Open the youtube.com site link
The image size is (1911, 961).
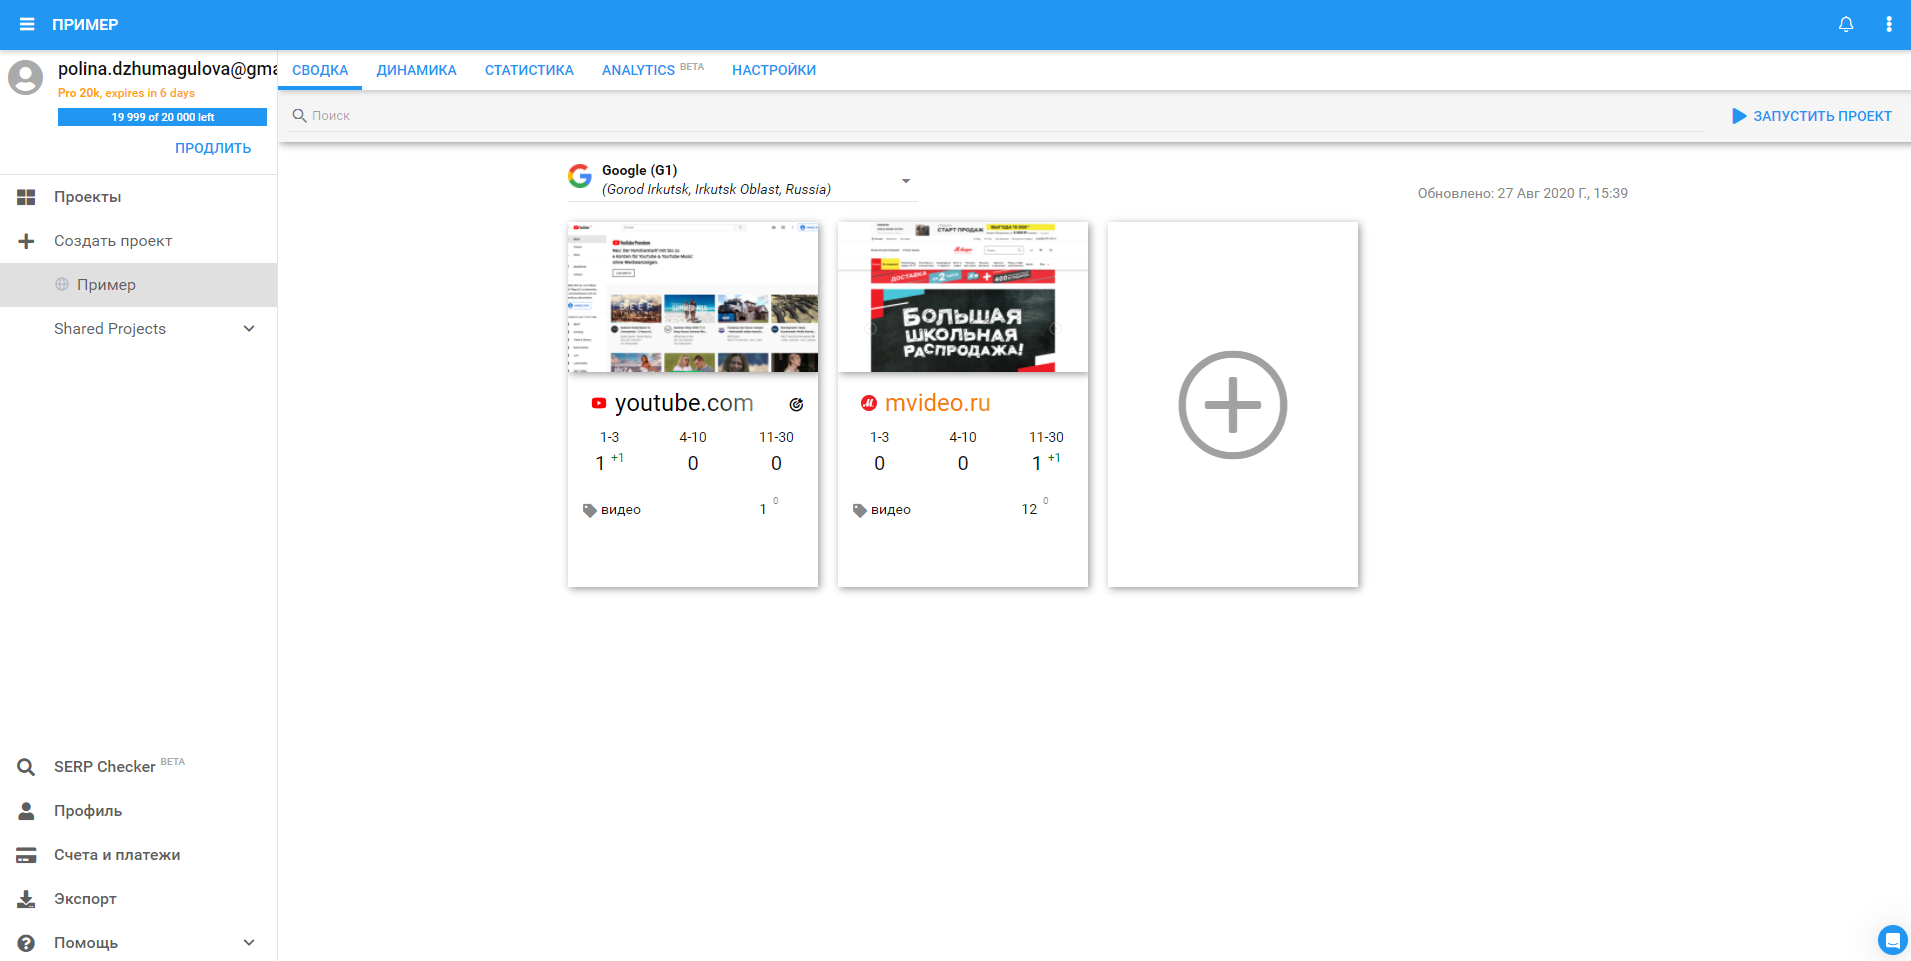(684, 403)
